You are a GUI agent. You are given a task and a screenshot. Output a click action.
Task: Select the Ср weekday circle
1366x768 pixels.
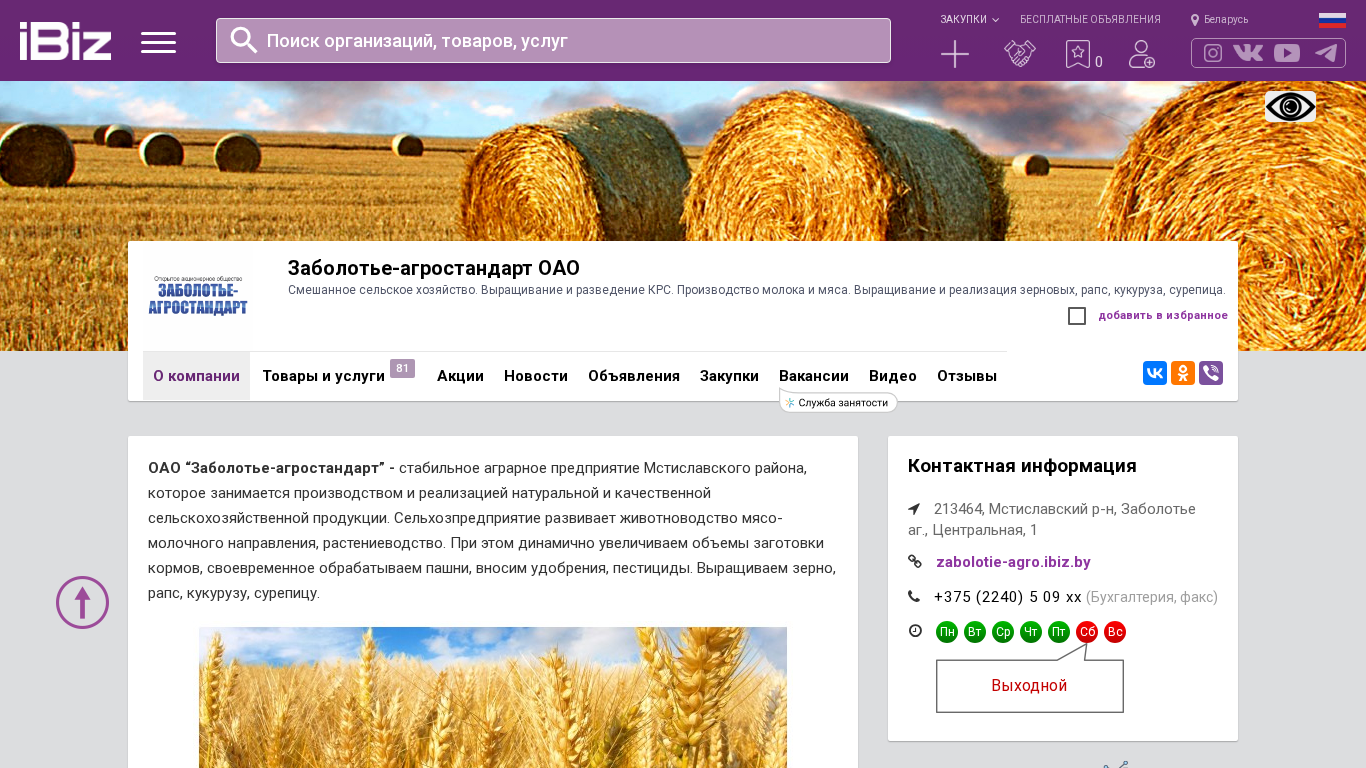pos(1003,632)
